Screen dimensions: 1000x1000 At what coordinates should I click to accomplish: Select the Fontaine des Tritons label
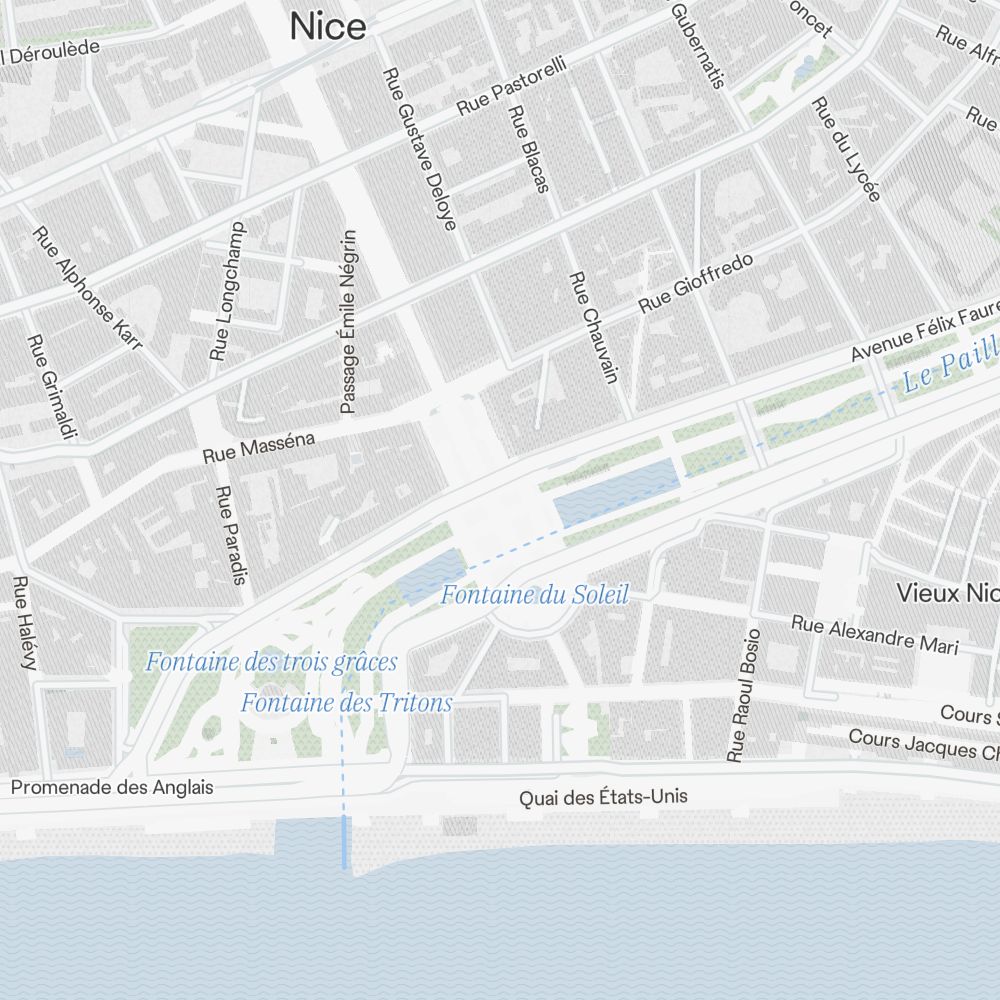[x=346, y=703]
